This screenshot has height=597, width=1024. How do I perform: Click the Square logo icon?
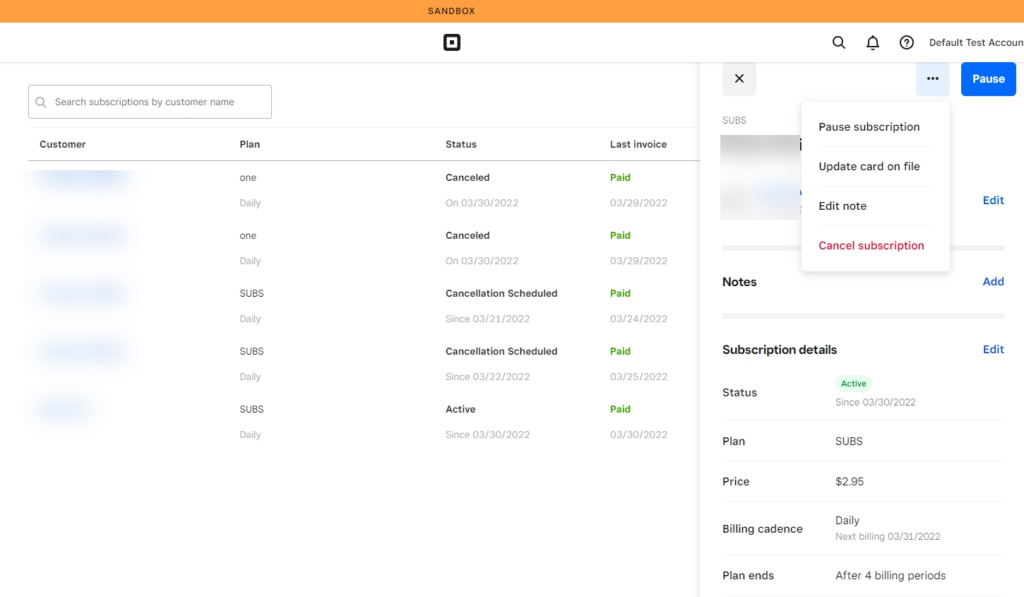pos(451,42)
